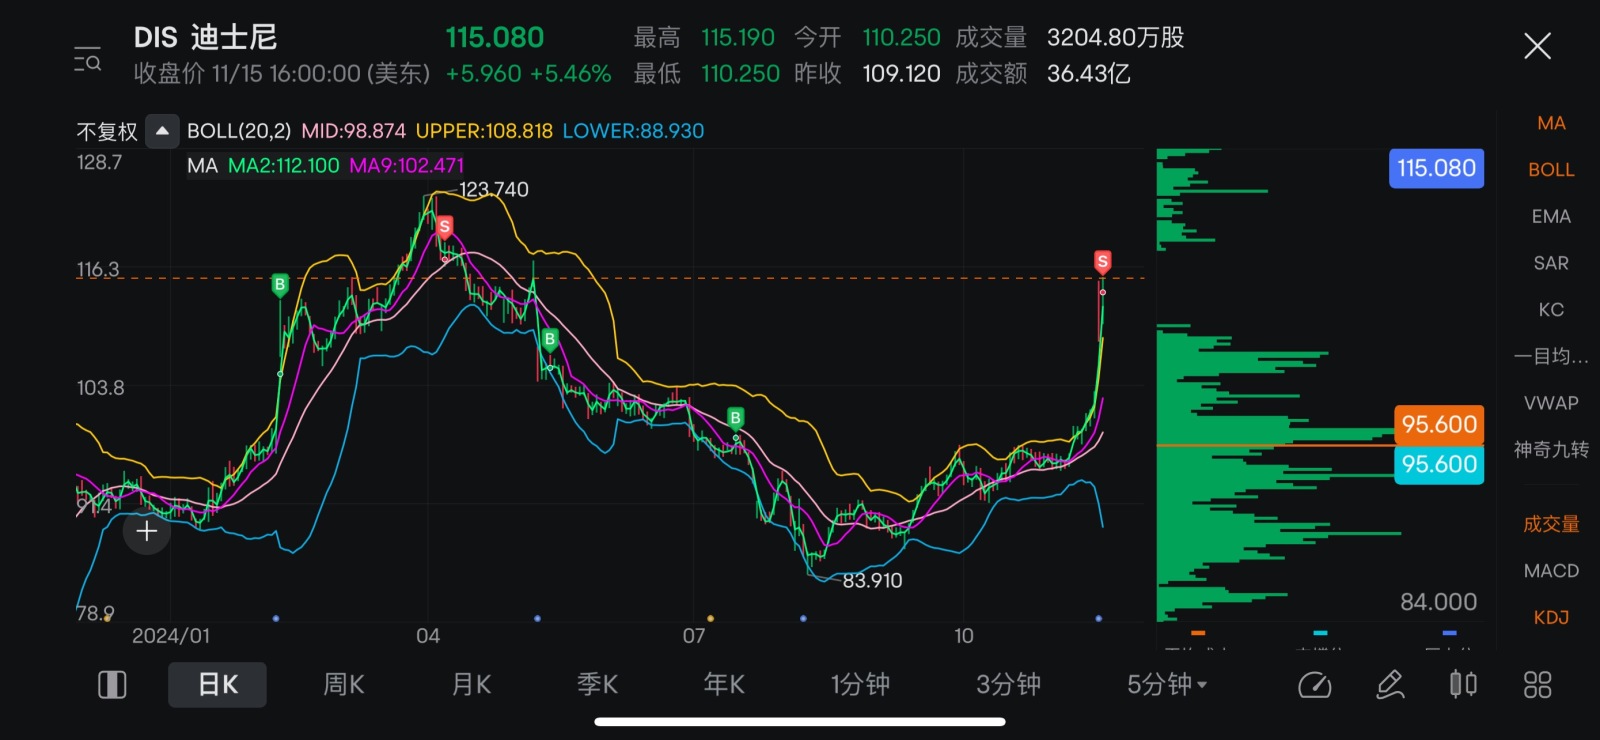Image resolution: width=1600 pixels, height=740 pixels.
Task: Tap the MA9:102.471 legend value
Action: (x=406, y=166)
